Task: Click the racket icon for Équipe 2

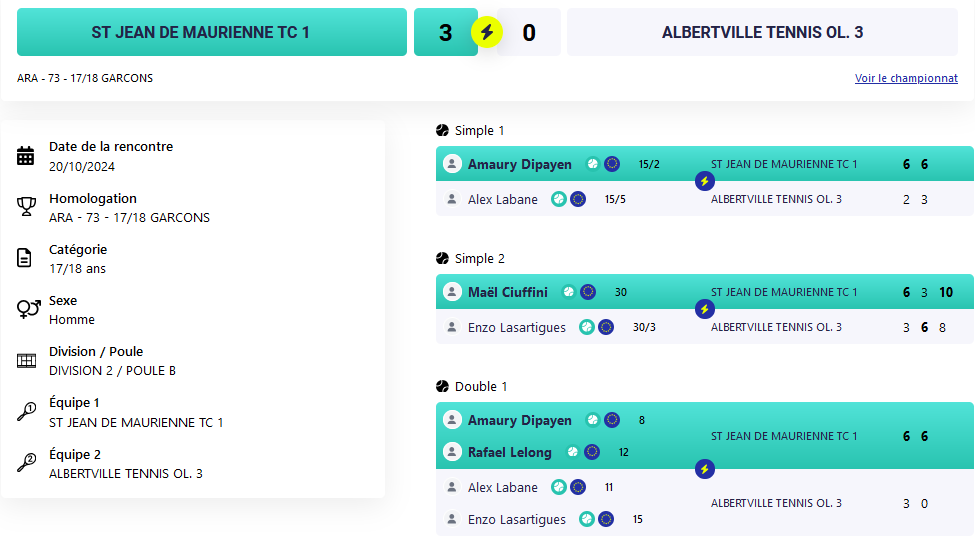Action: click(x=26, y=462)
